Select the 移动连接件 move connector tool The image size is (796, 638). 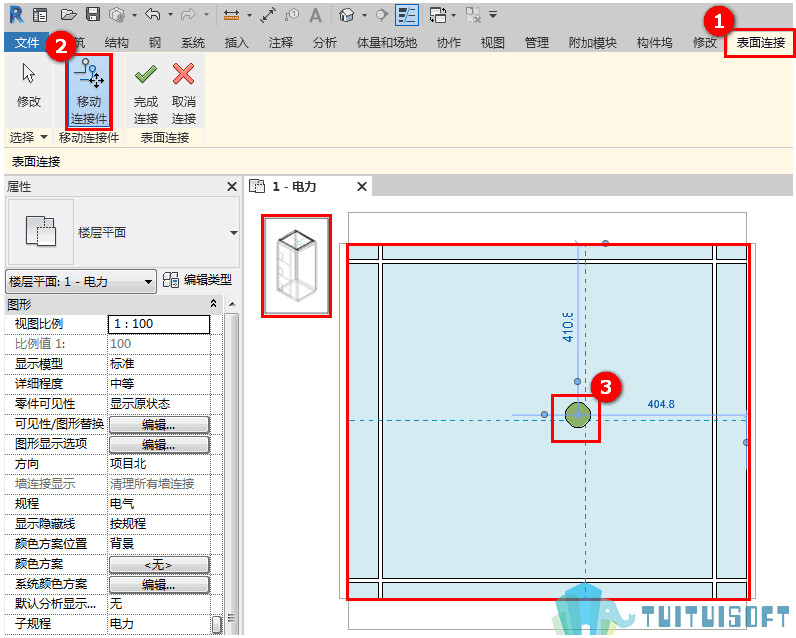(89, 91)
